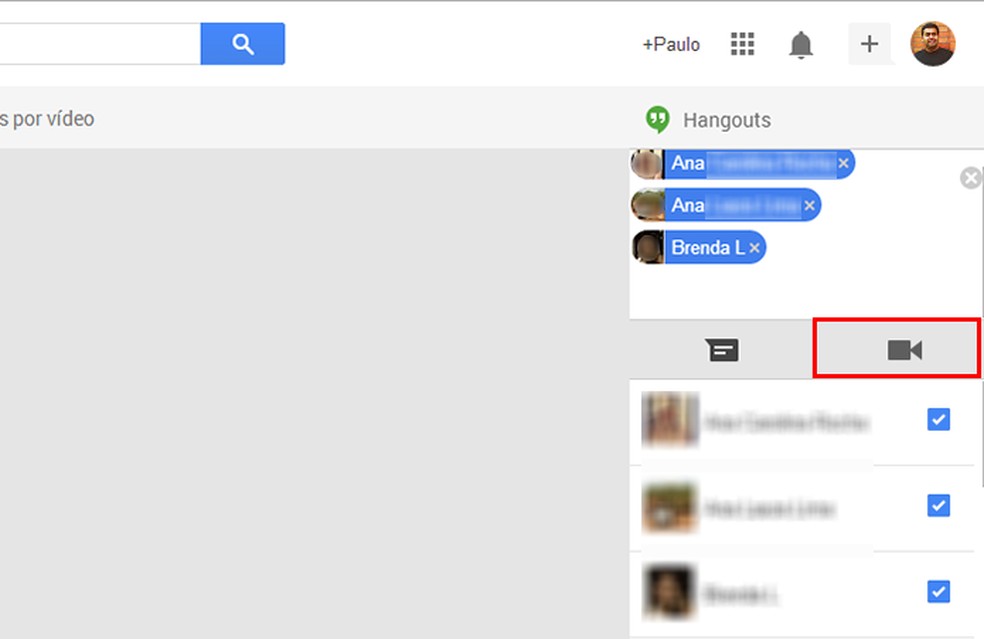Start text message conversation icon
This screenshot has height=639, width=984.
point(722,350)
